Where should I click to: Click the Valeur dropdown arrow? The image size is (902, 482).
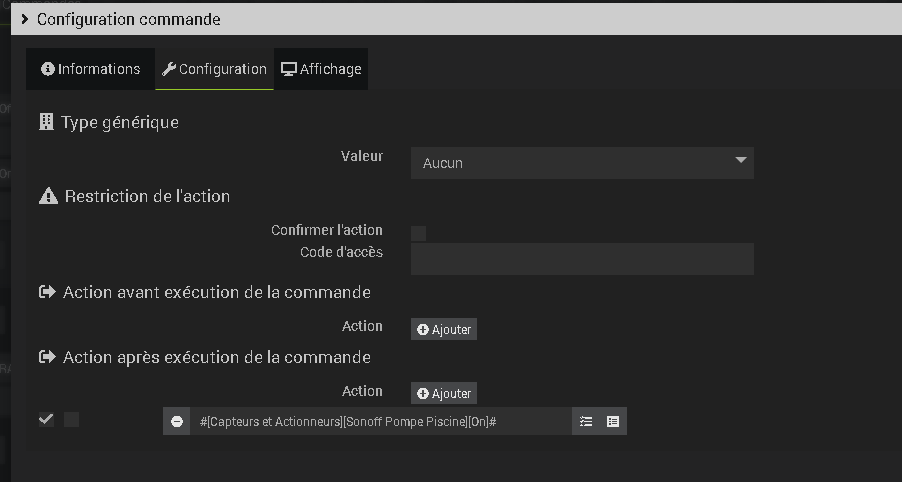click(x=741, y=160)
